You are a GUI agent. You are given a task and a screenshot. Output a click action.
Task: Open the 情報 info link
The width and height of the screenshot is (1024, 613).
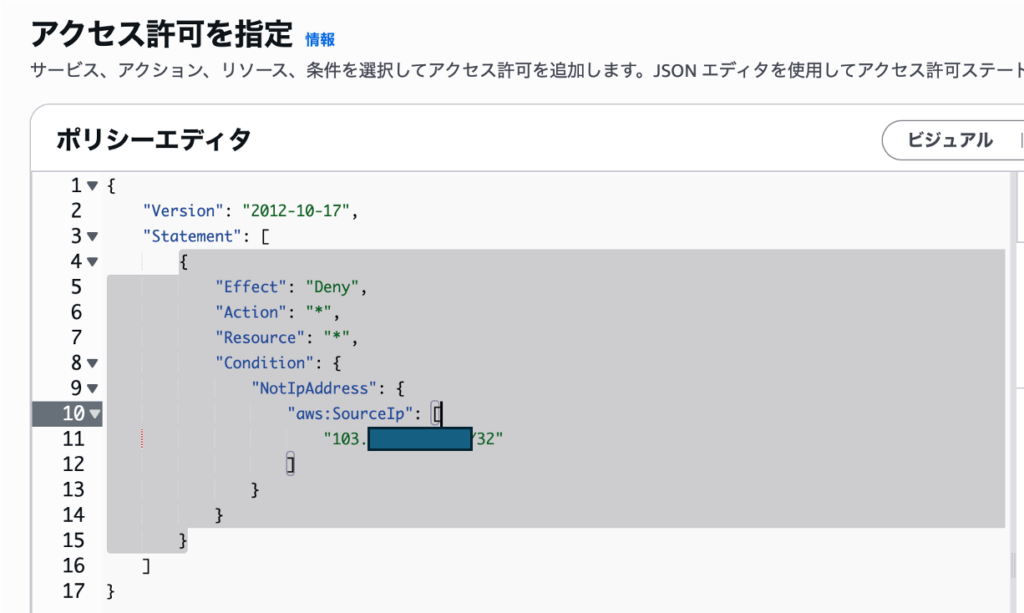tap(320, 39)
